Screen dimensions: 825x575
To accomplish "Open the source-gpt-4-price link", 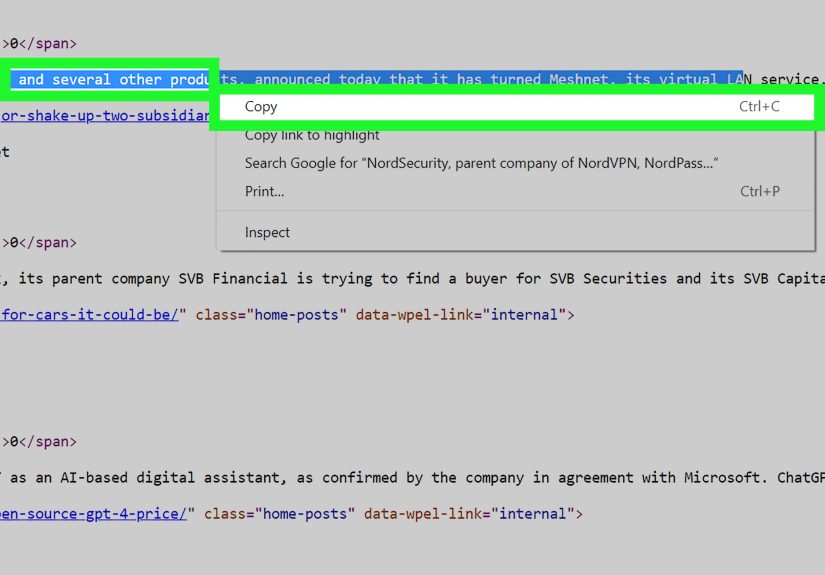I will (x=94, y=514).
